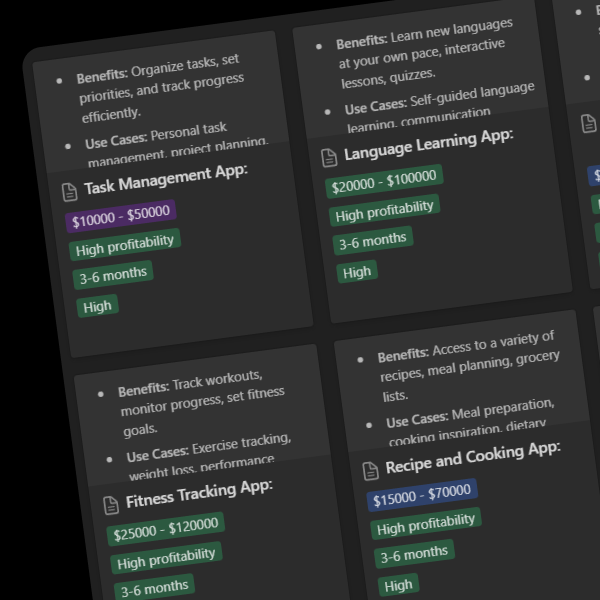The height and width of the screenshot is (600, 600).
Task: Click 3-6 months tag in Task Management card
Action: [113, 275]
